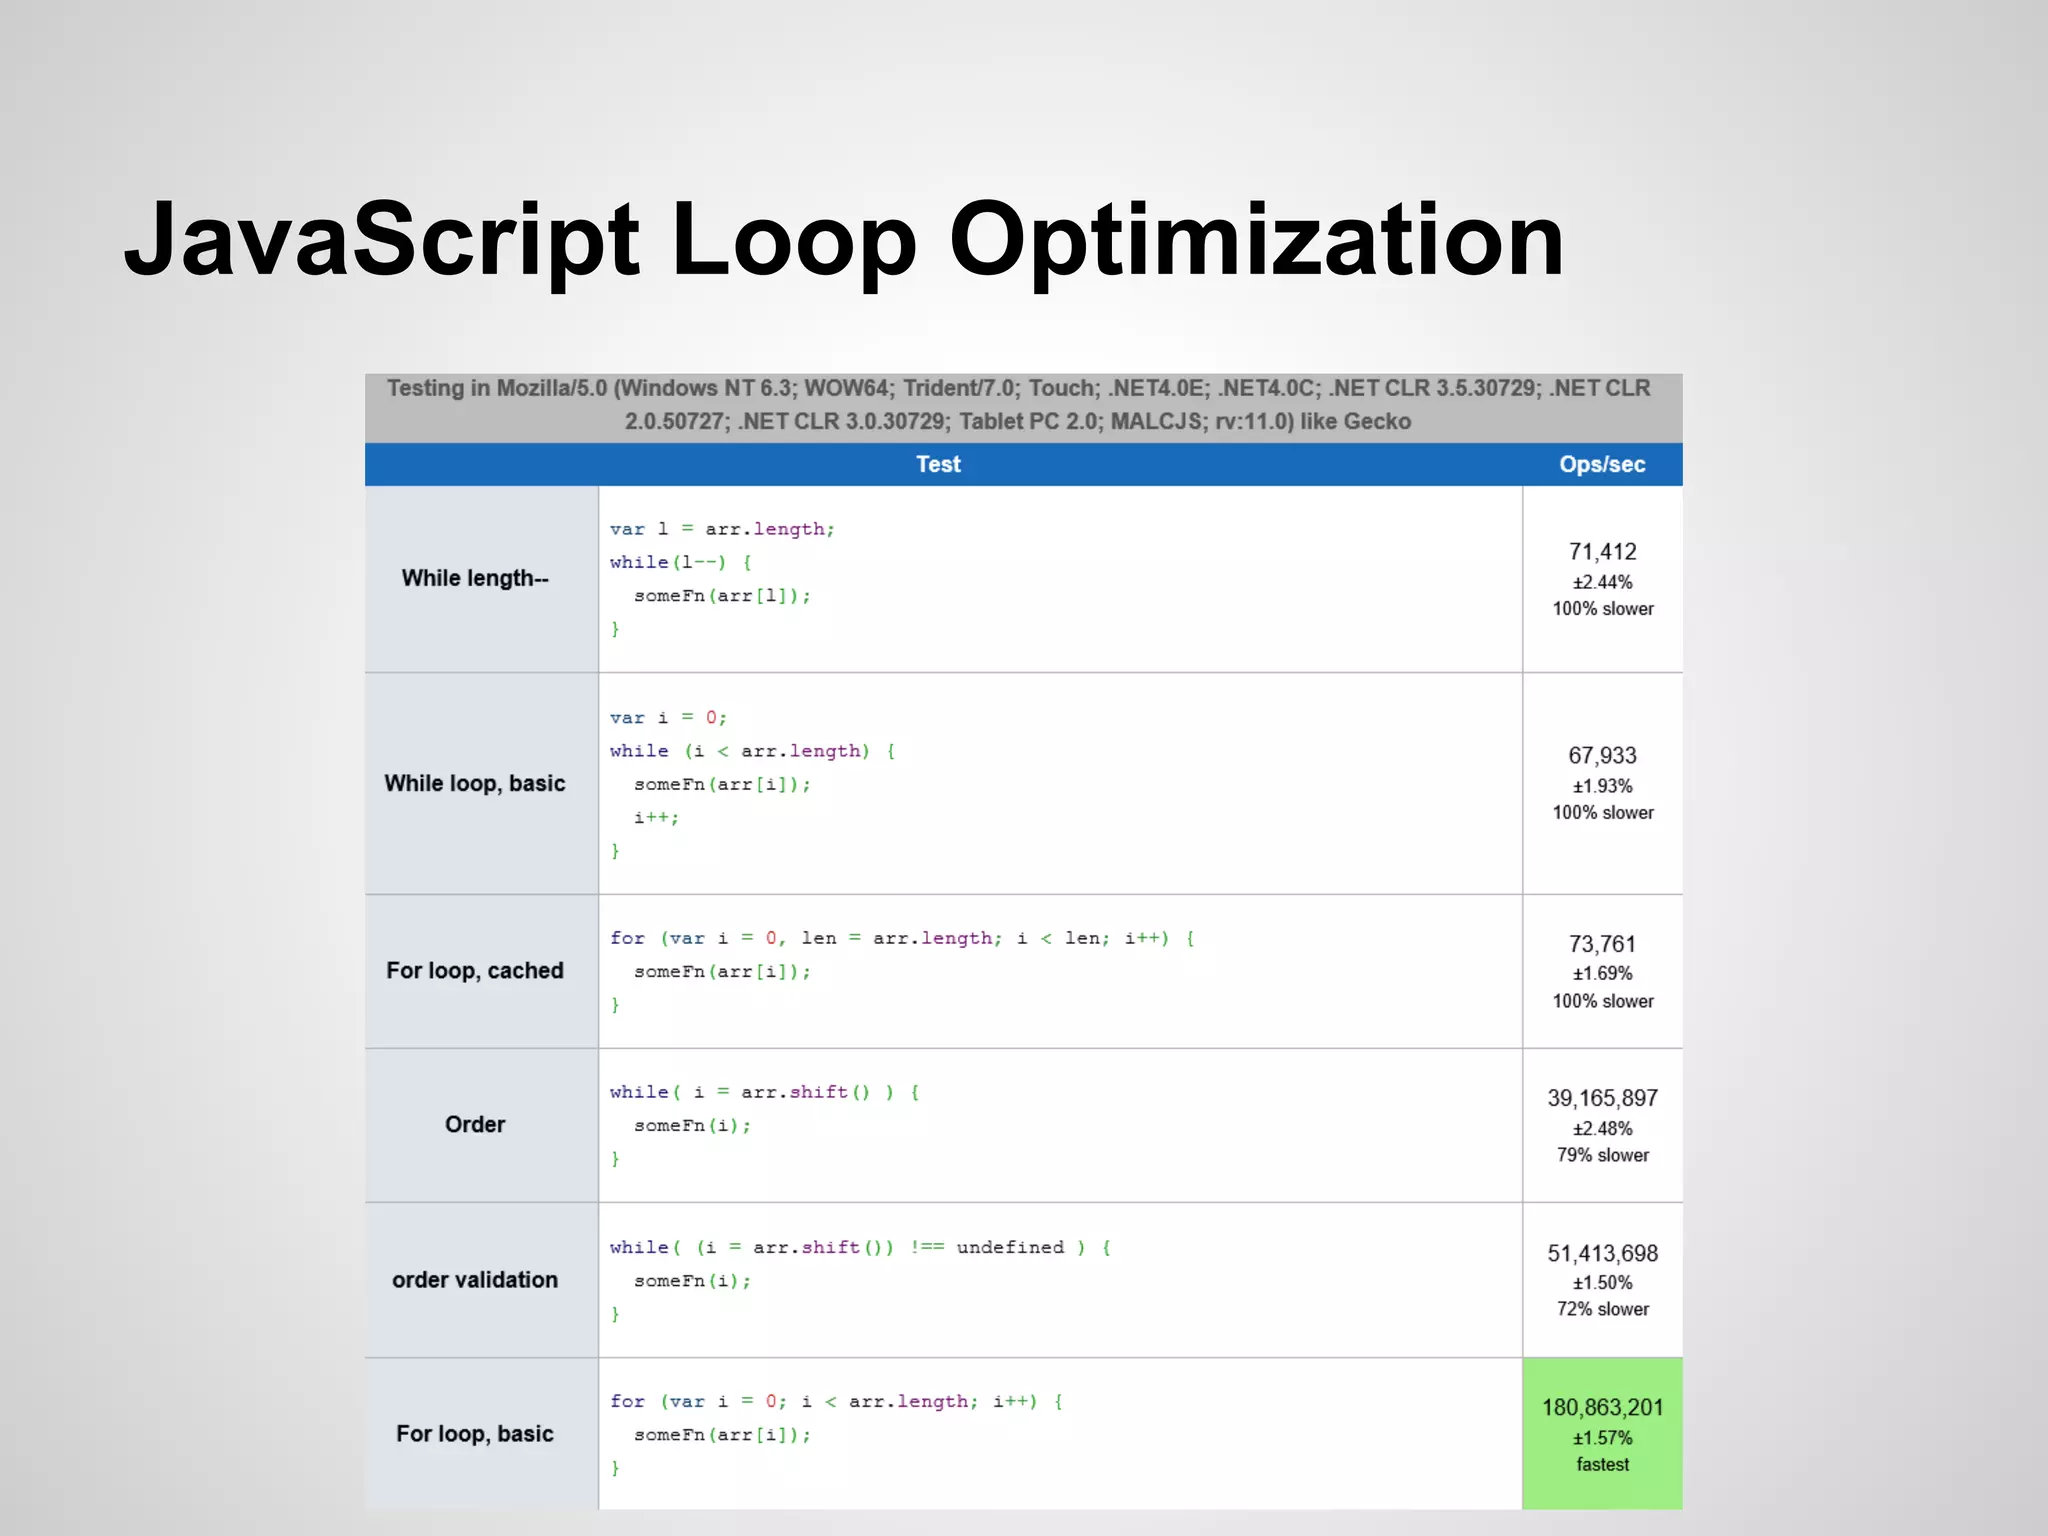Click the '!== undefined' while loop code line
The width and height of the screenshot is (2048, 1536).
(x=861, y=1247)
